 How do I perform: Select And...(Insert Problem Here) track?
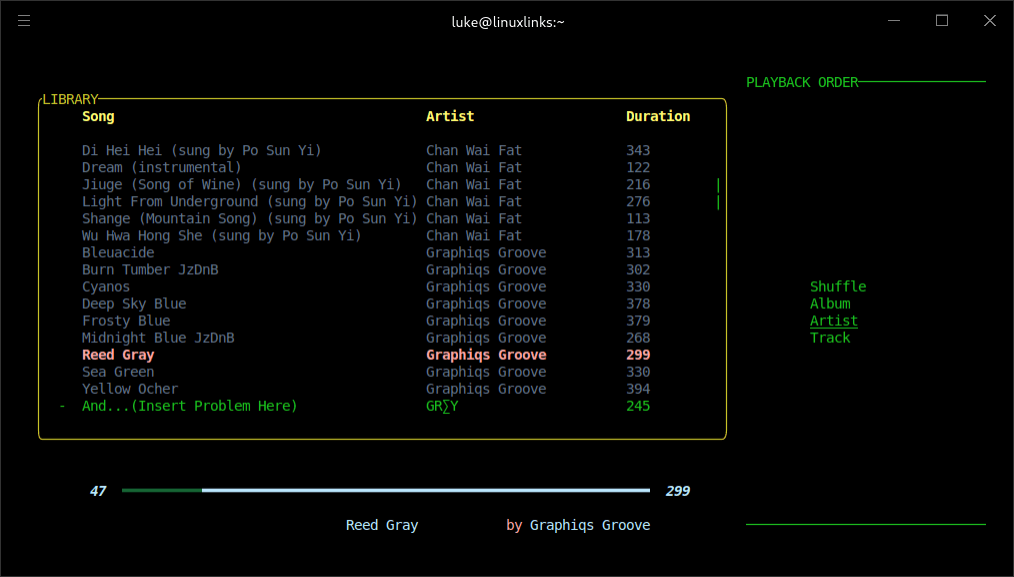pos(189,406)
